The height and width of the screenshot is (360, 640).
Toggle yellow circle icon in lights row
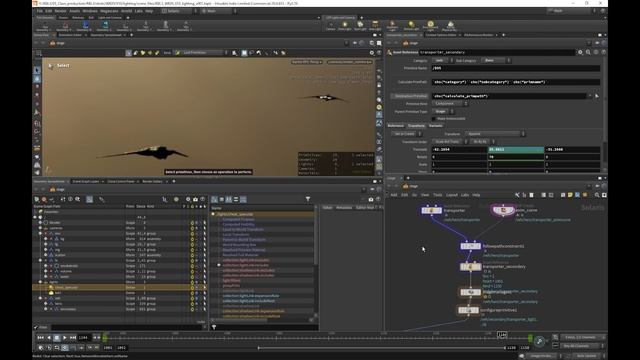pos(192,282)
